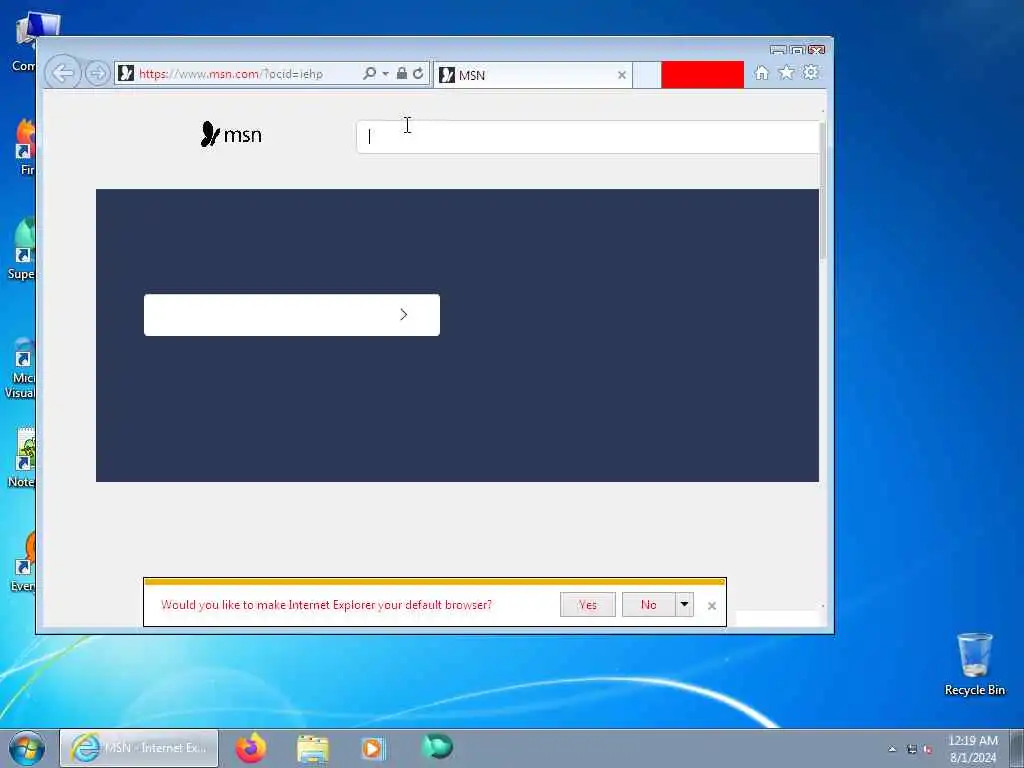Dismiss the default browser notification bar
Screen dimensions: 1024x768
712,606
